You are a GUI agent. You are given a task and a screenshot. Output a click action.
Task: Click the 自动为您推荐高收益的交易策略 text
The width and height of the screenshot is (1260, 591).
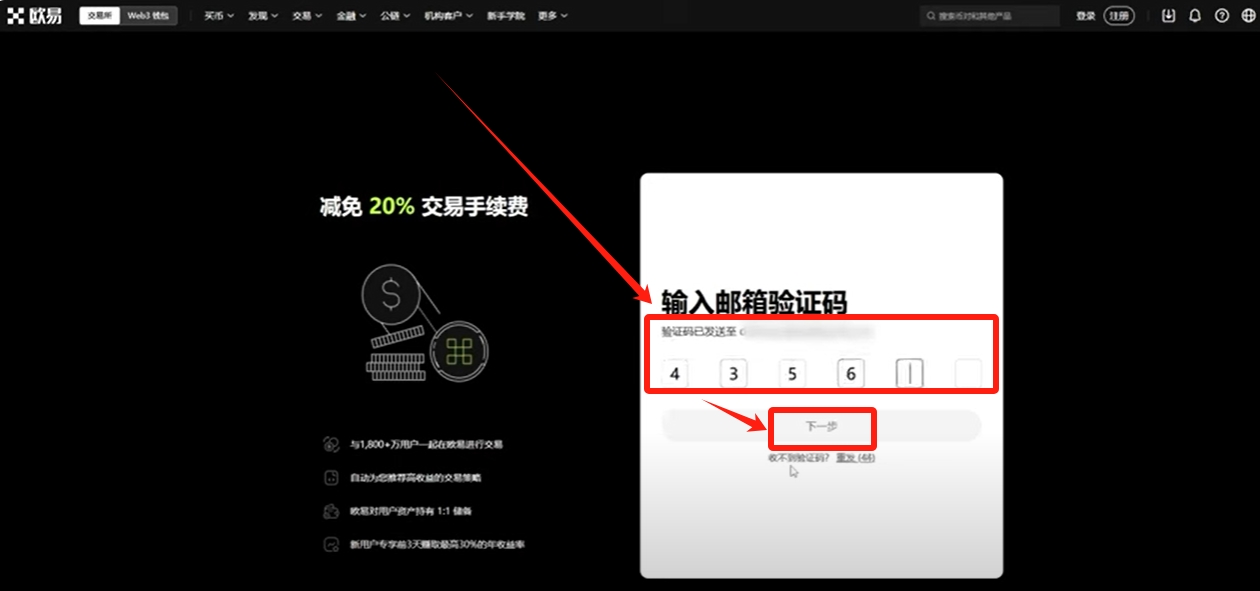click(x=416, y=478)
